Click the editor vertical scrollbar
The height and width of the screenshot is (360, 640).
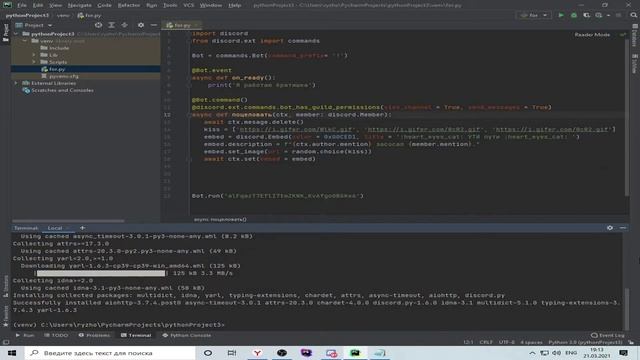point(627,118)
